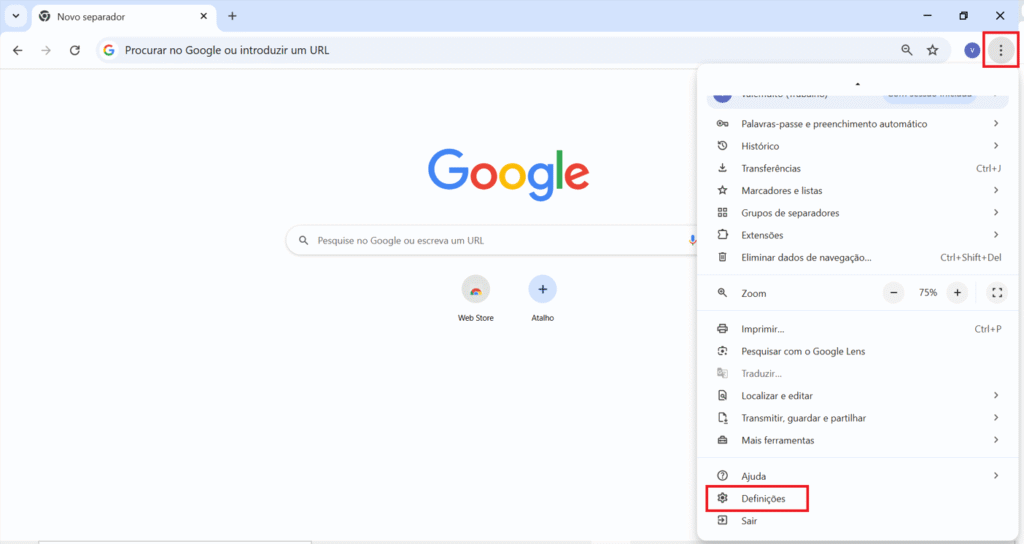Open the Histórico menu entry
Viewport: 1024px width, 544px height.
point(857,146)
